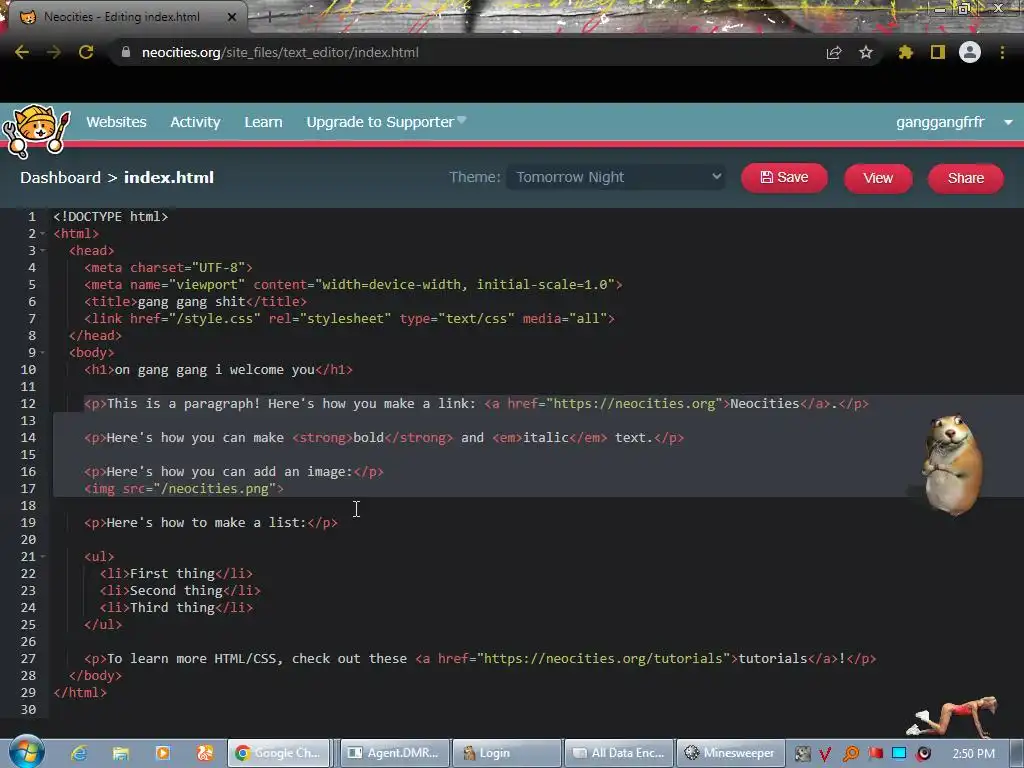Reload the page with the refresh icon

coord(86,52)
